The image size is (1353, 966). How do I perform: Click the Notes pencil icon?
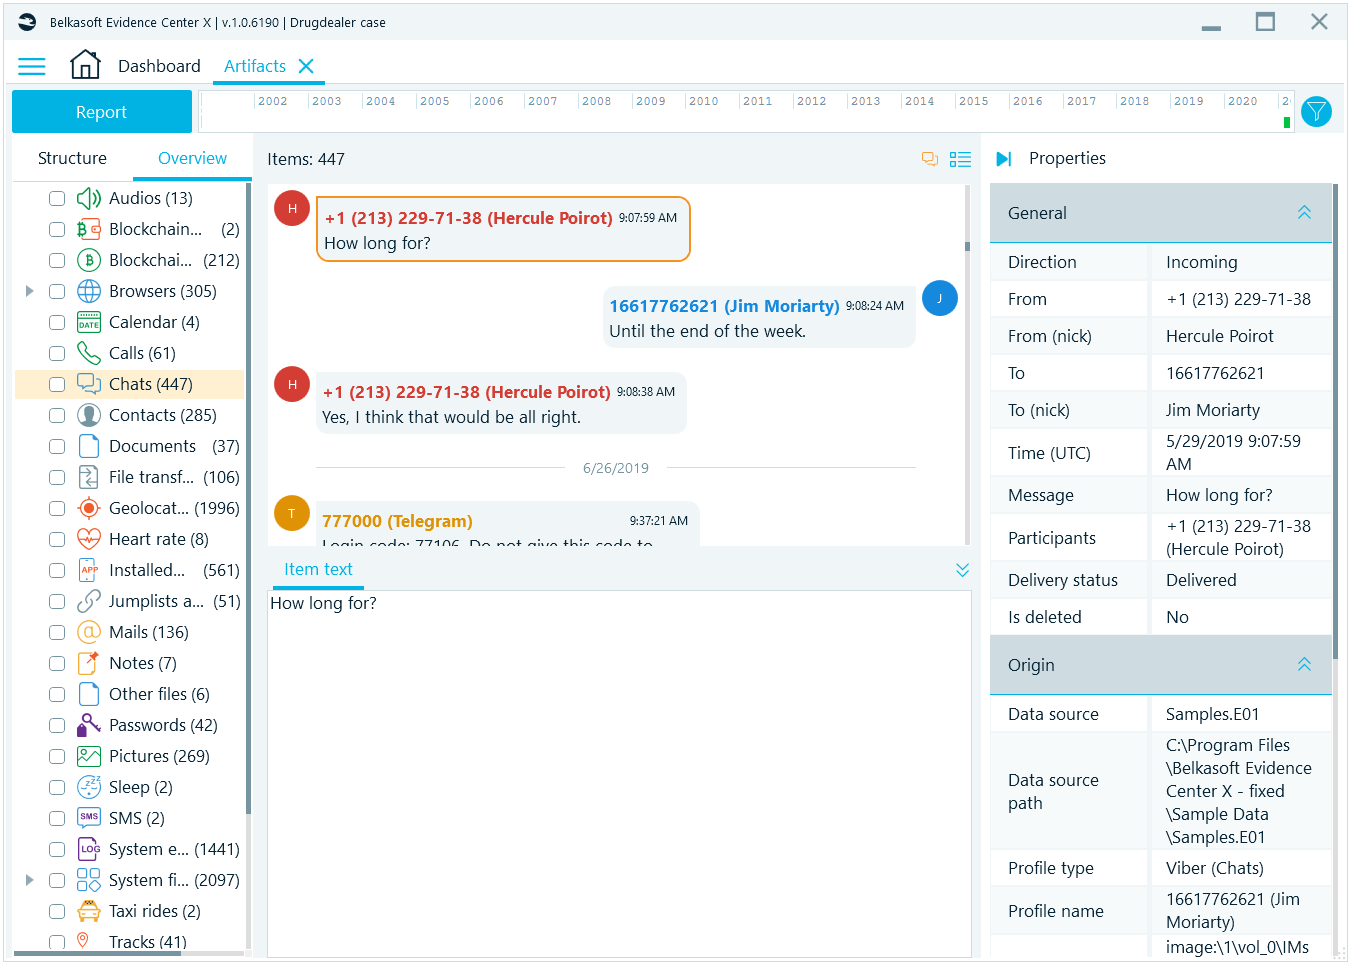click(89, 663)
